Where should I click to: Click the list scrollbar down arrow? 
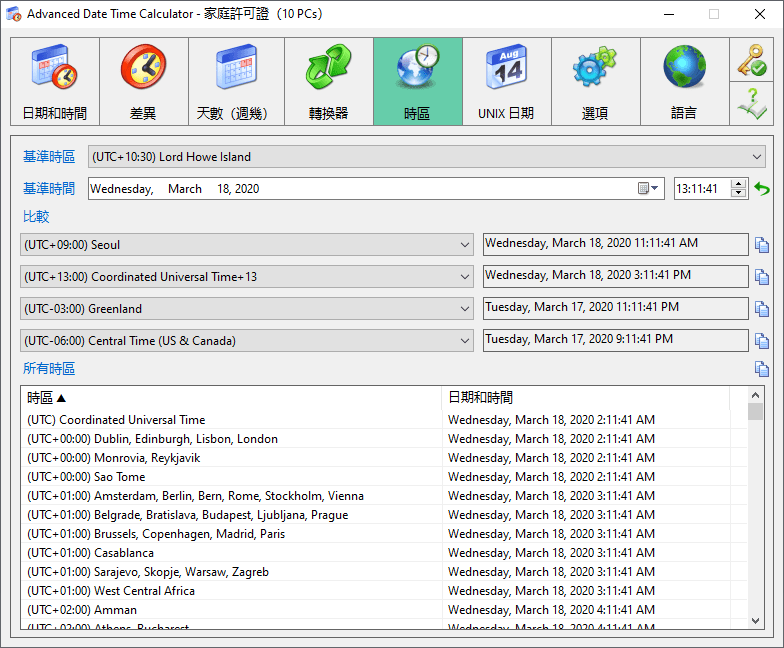coord(756,620)
